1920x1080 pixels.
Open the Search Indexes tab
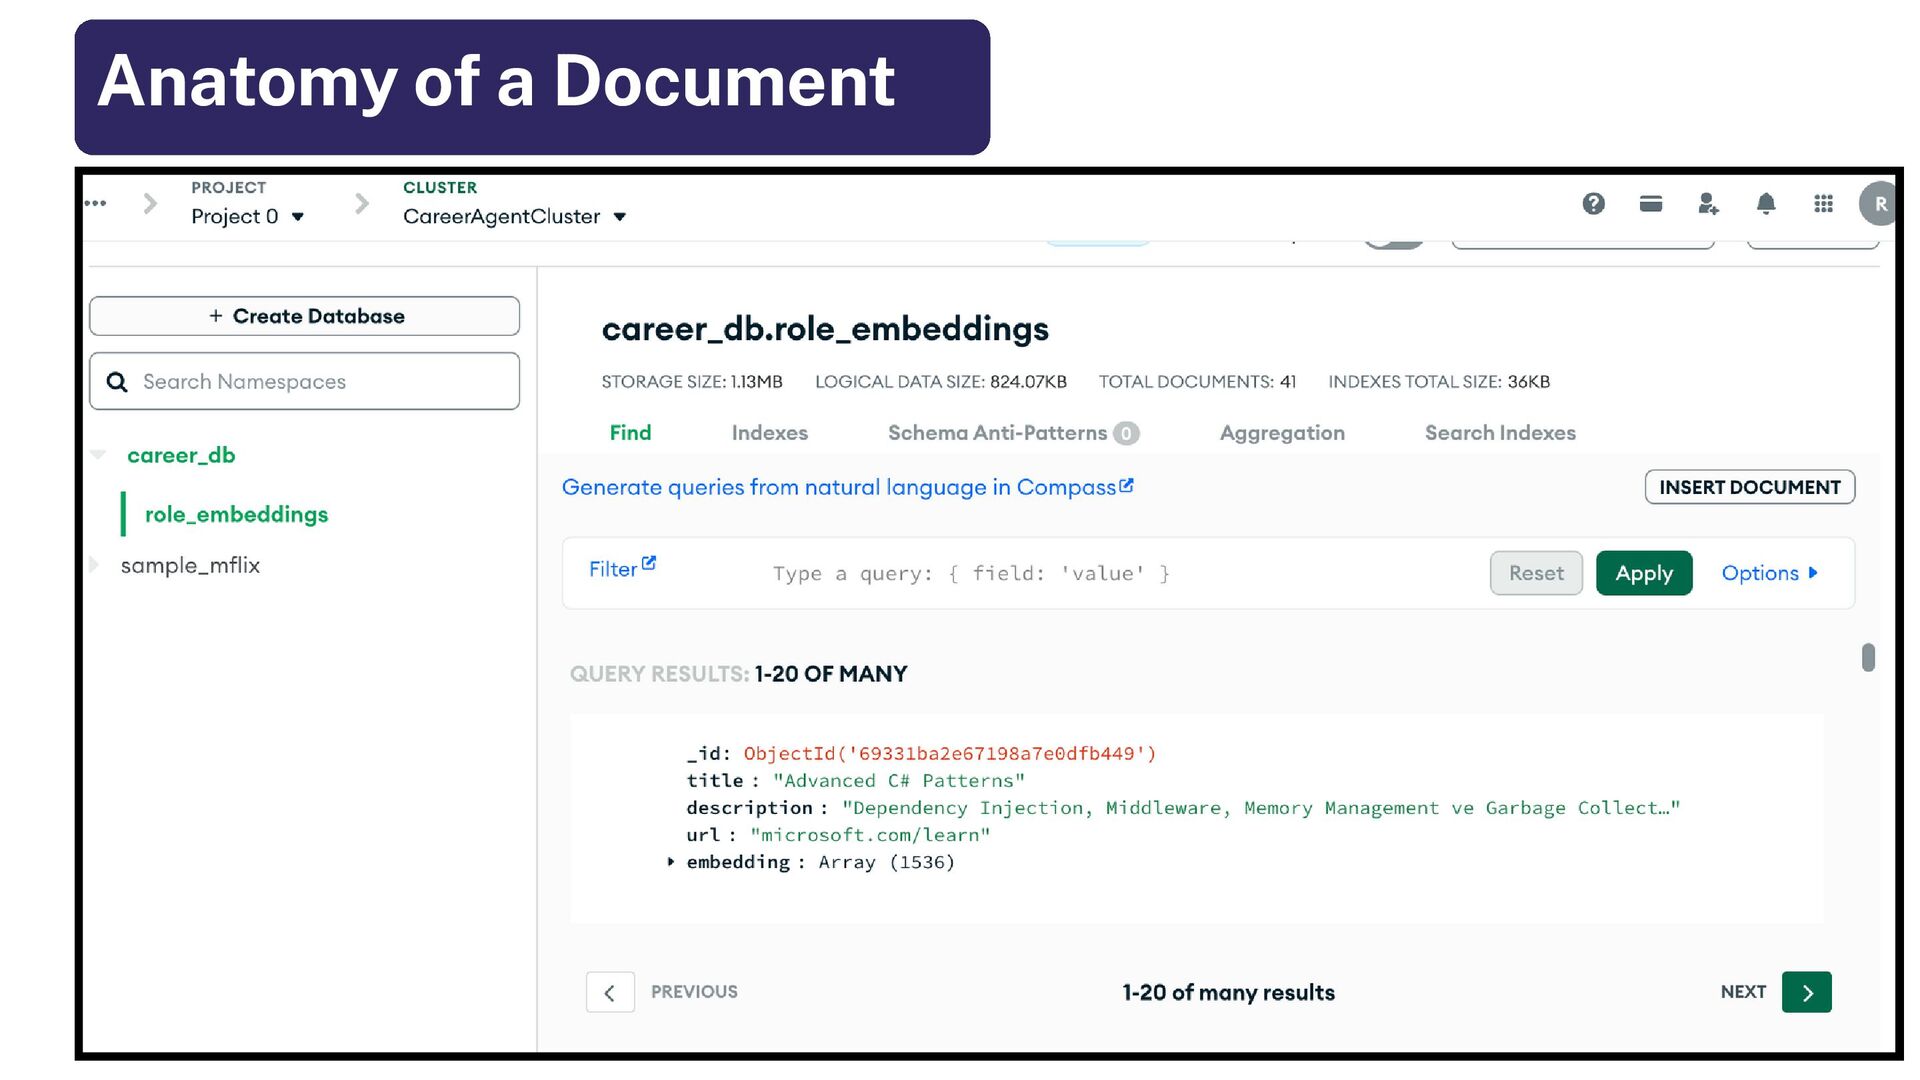coord(1499,433)
